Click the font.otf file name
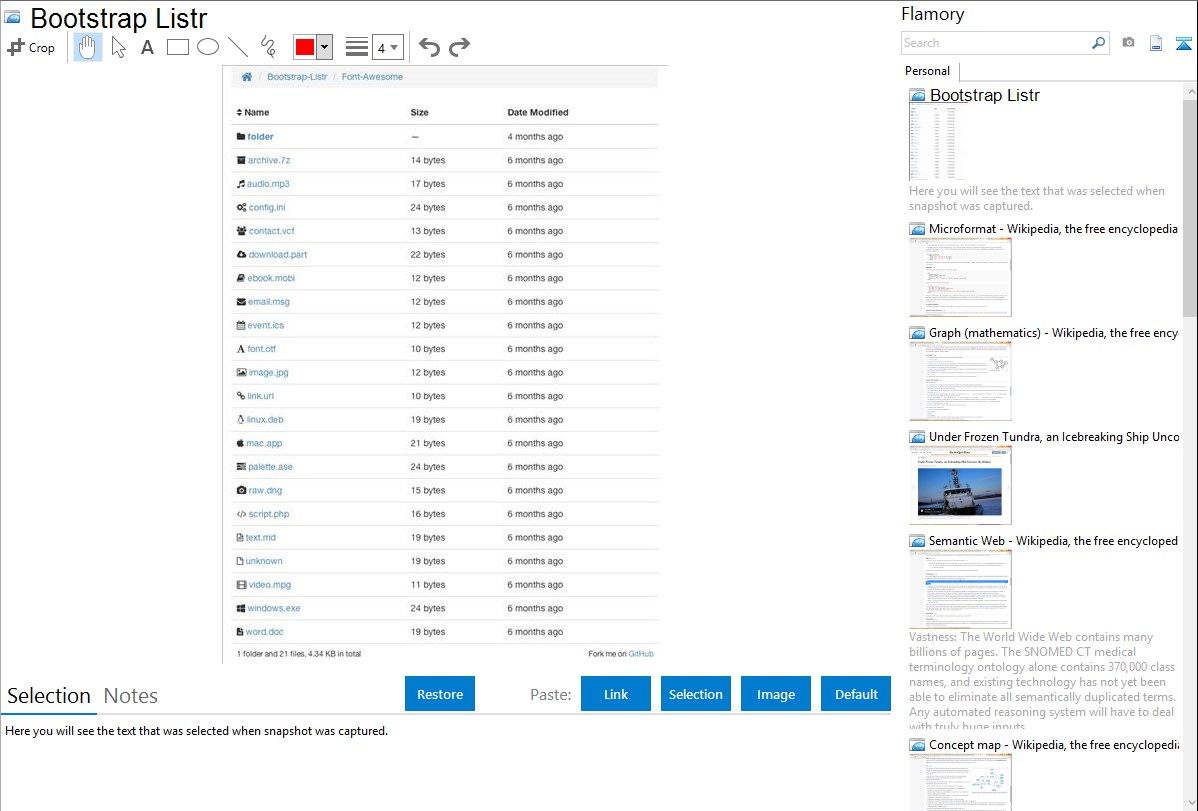Viewport: 1198px width, 811px height. click(x=261, y=349)
